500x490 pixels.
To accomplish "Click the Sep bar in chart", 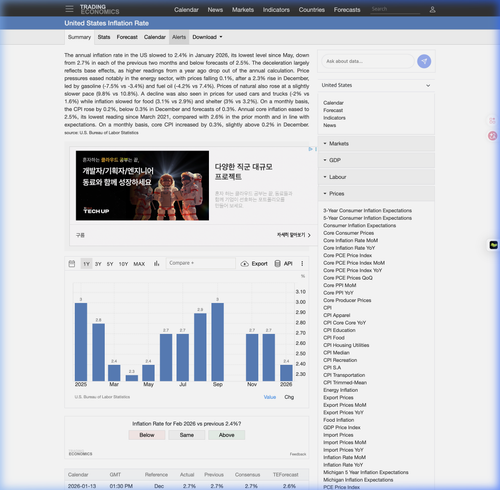I will point(218,342).
